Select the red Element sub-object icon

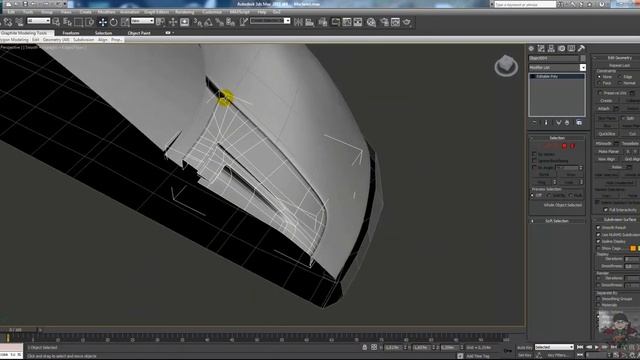click(x=572, y=146)
